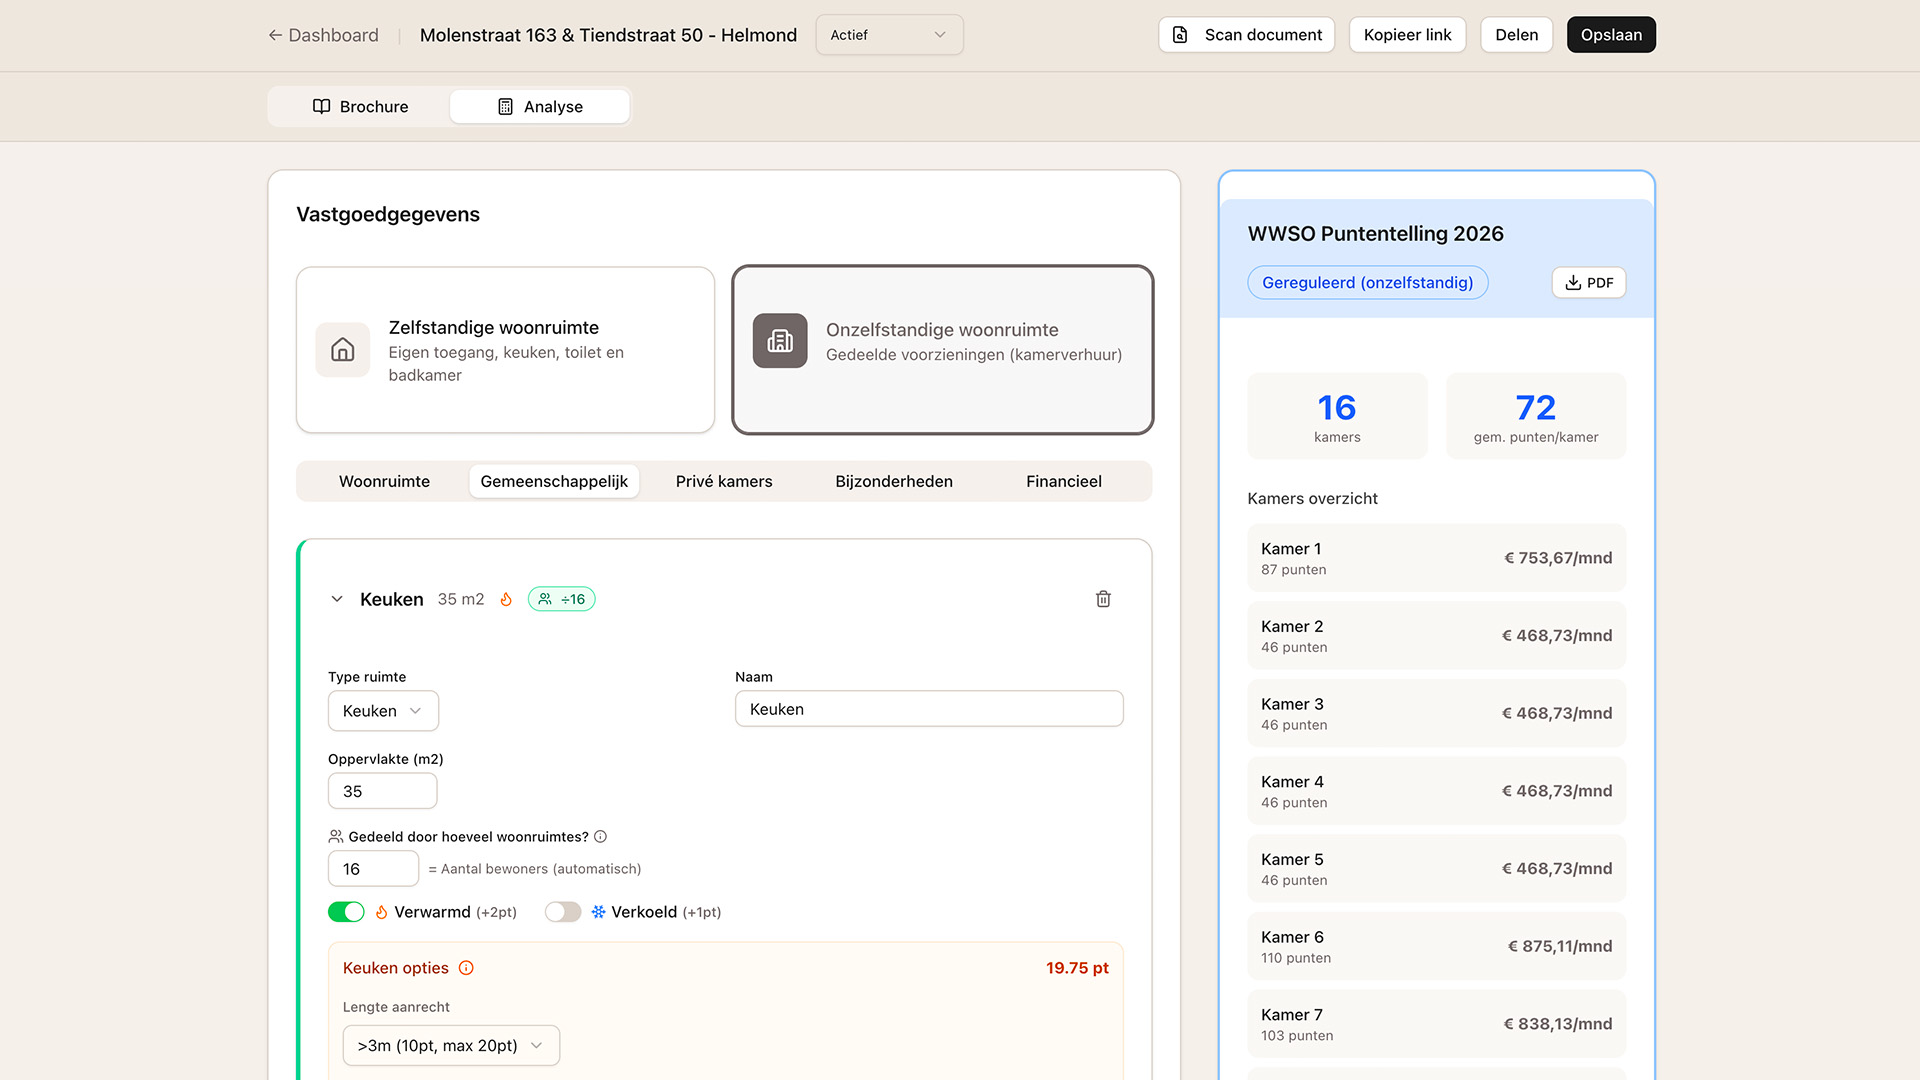Open the Bijzonderheden tab

pos(894,481)
